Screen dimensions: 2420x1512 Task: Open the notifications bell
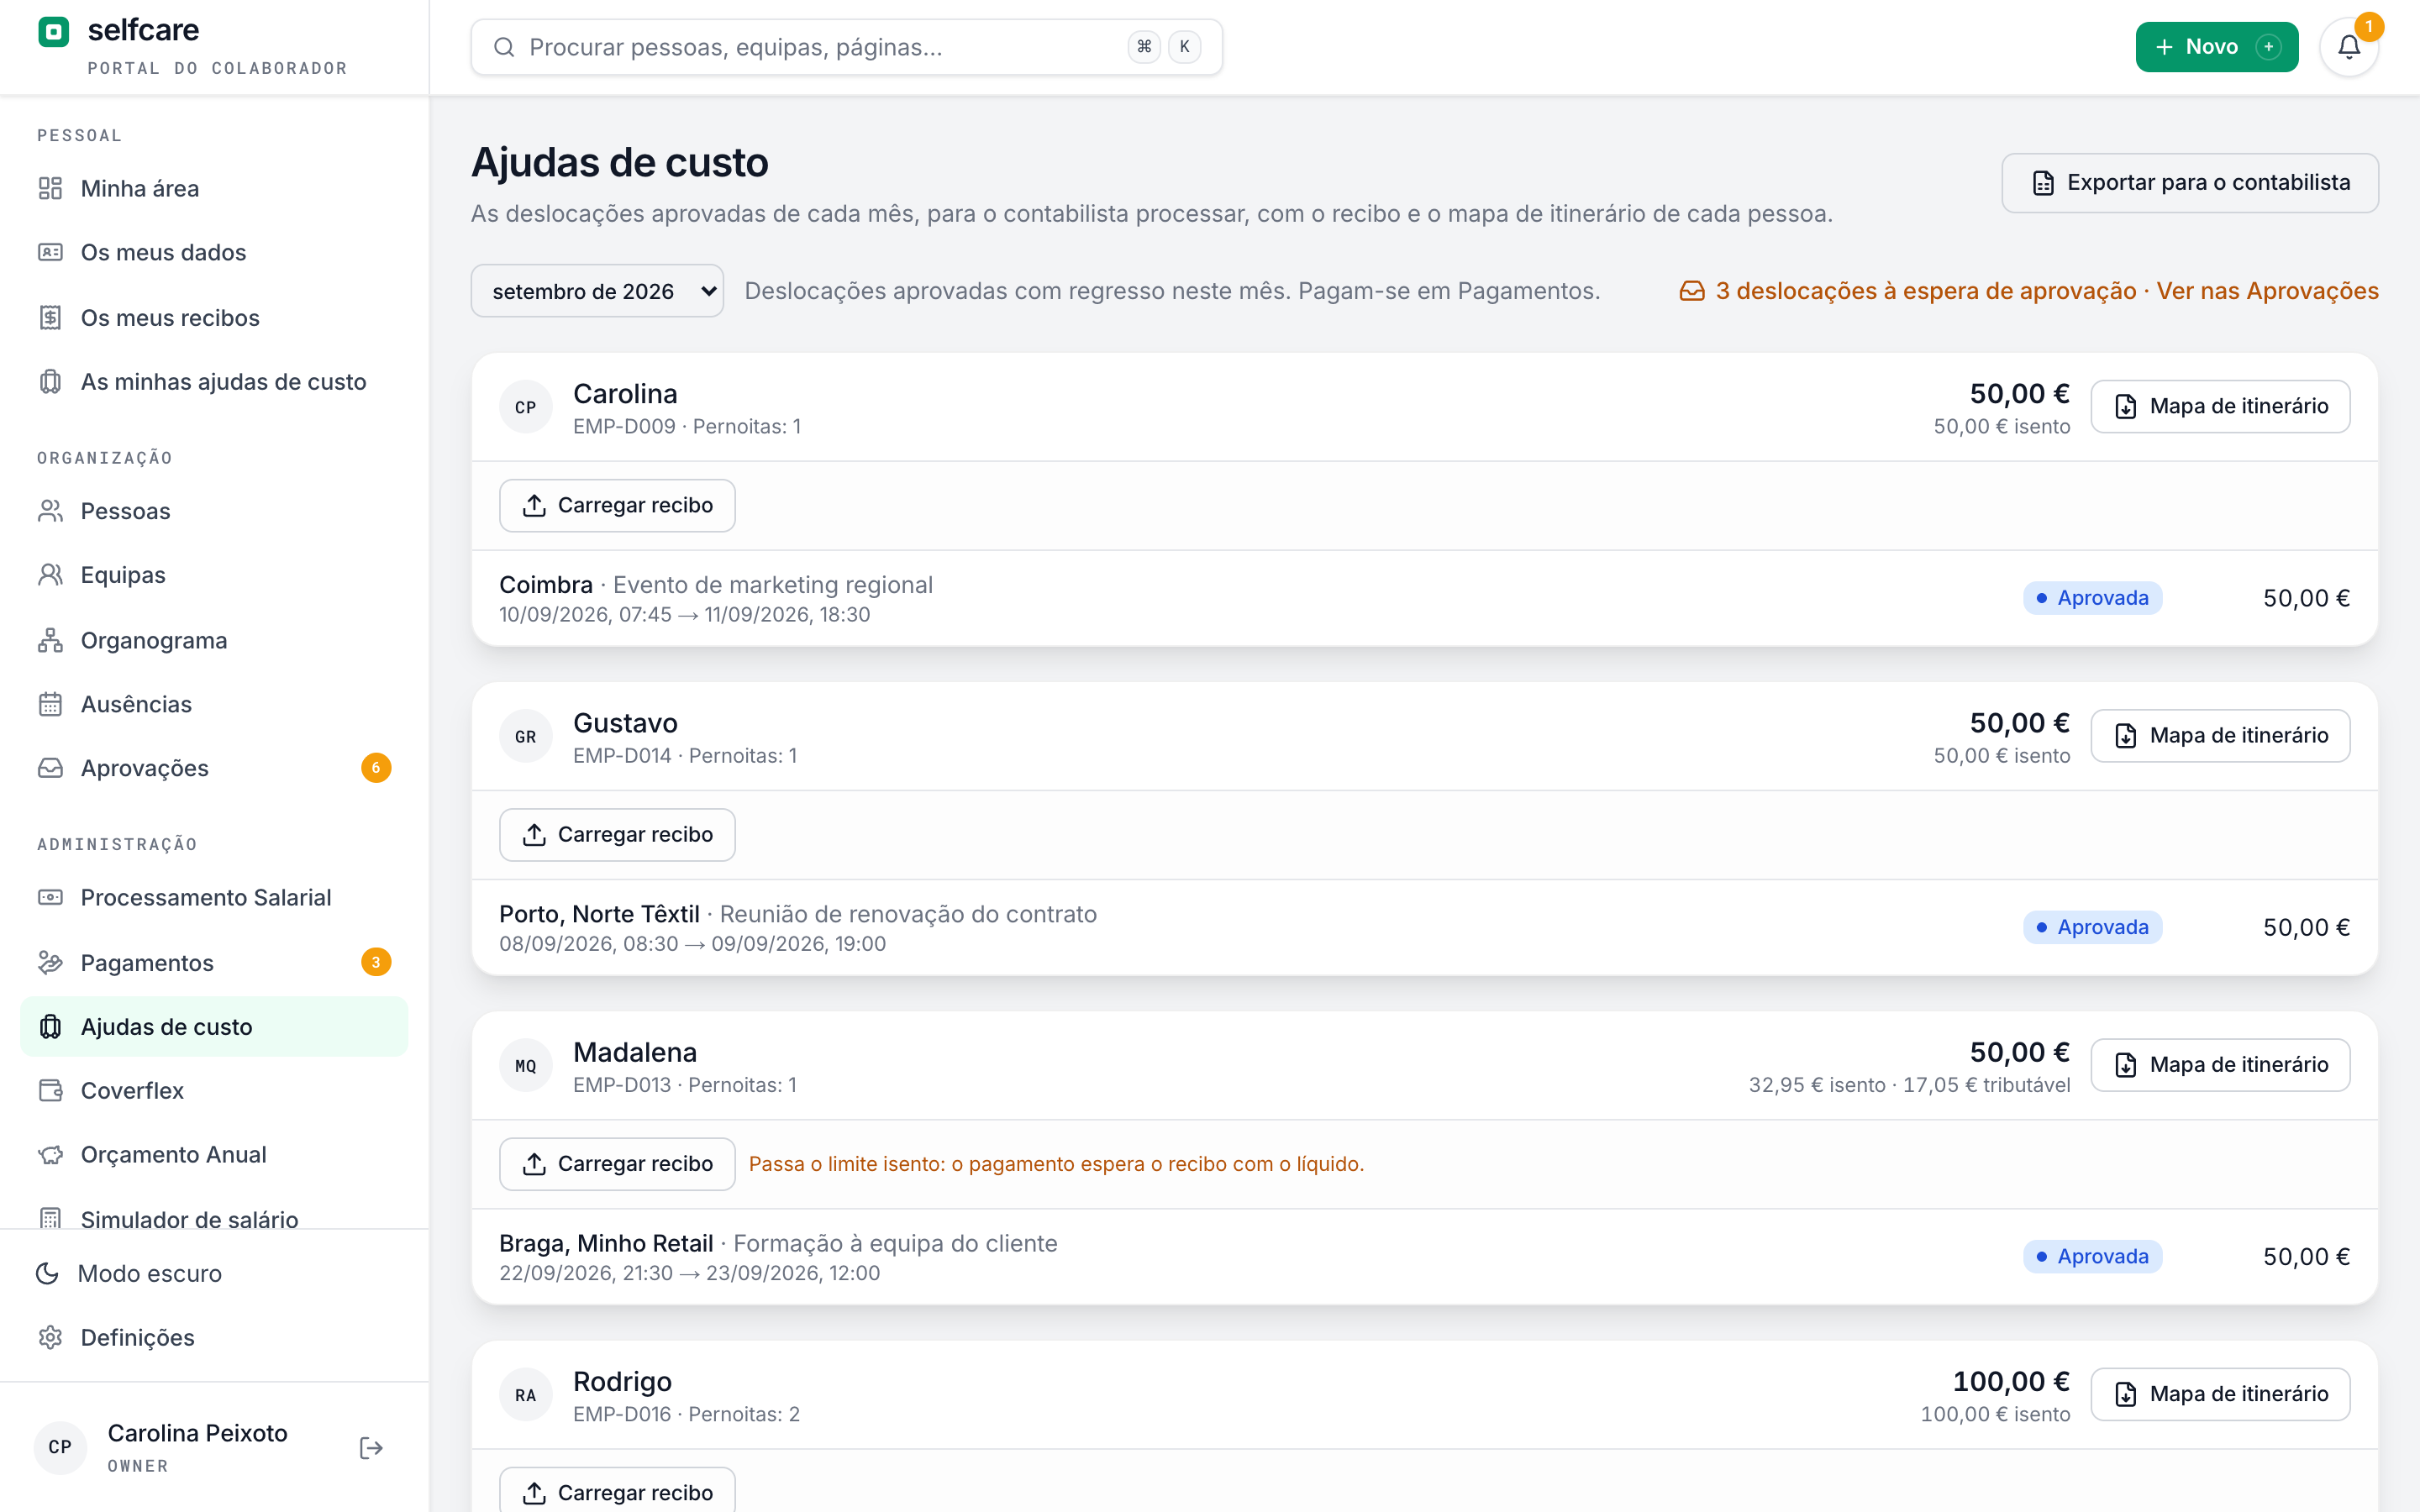click(x=2349, y=47)
